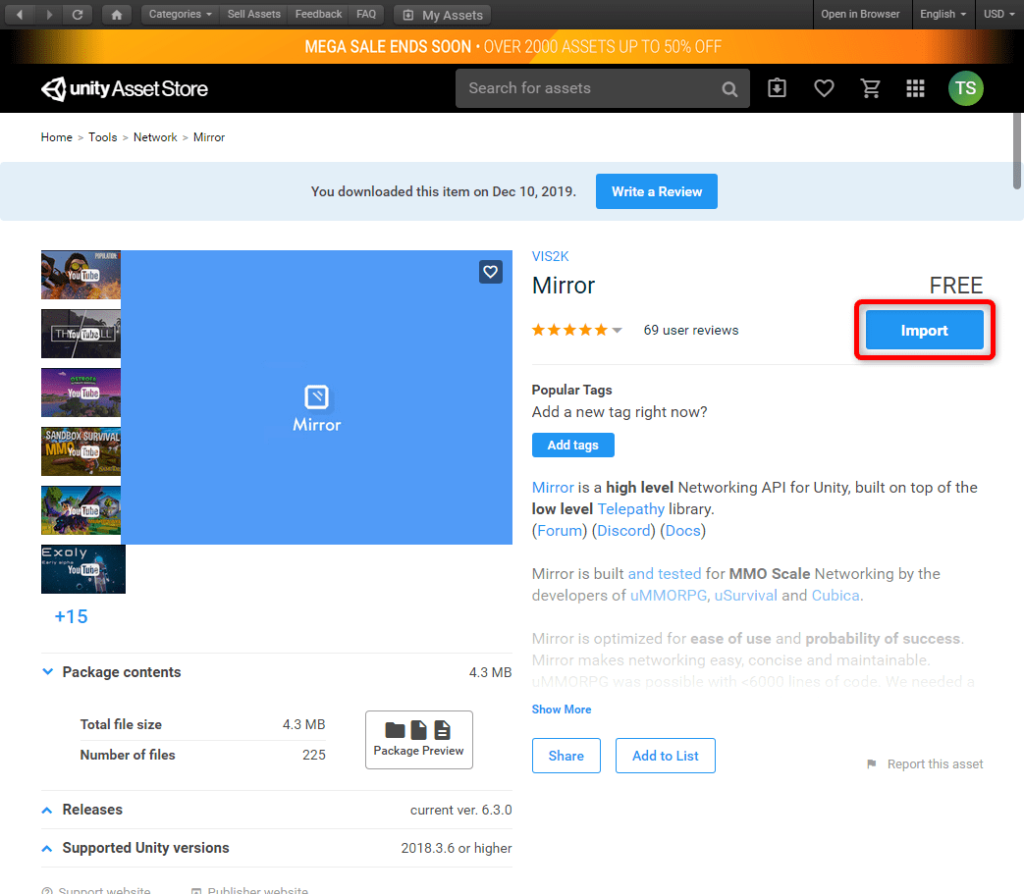Click 69 user reviews
Screen dimensions: 1024x894
point(691,330)
